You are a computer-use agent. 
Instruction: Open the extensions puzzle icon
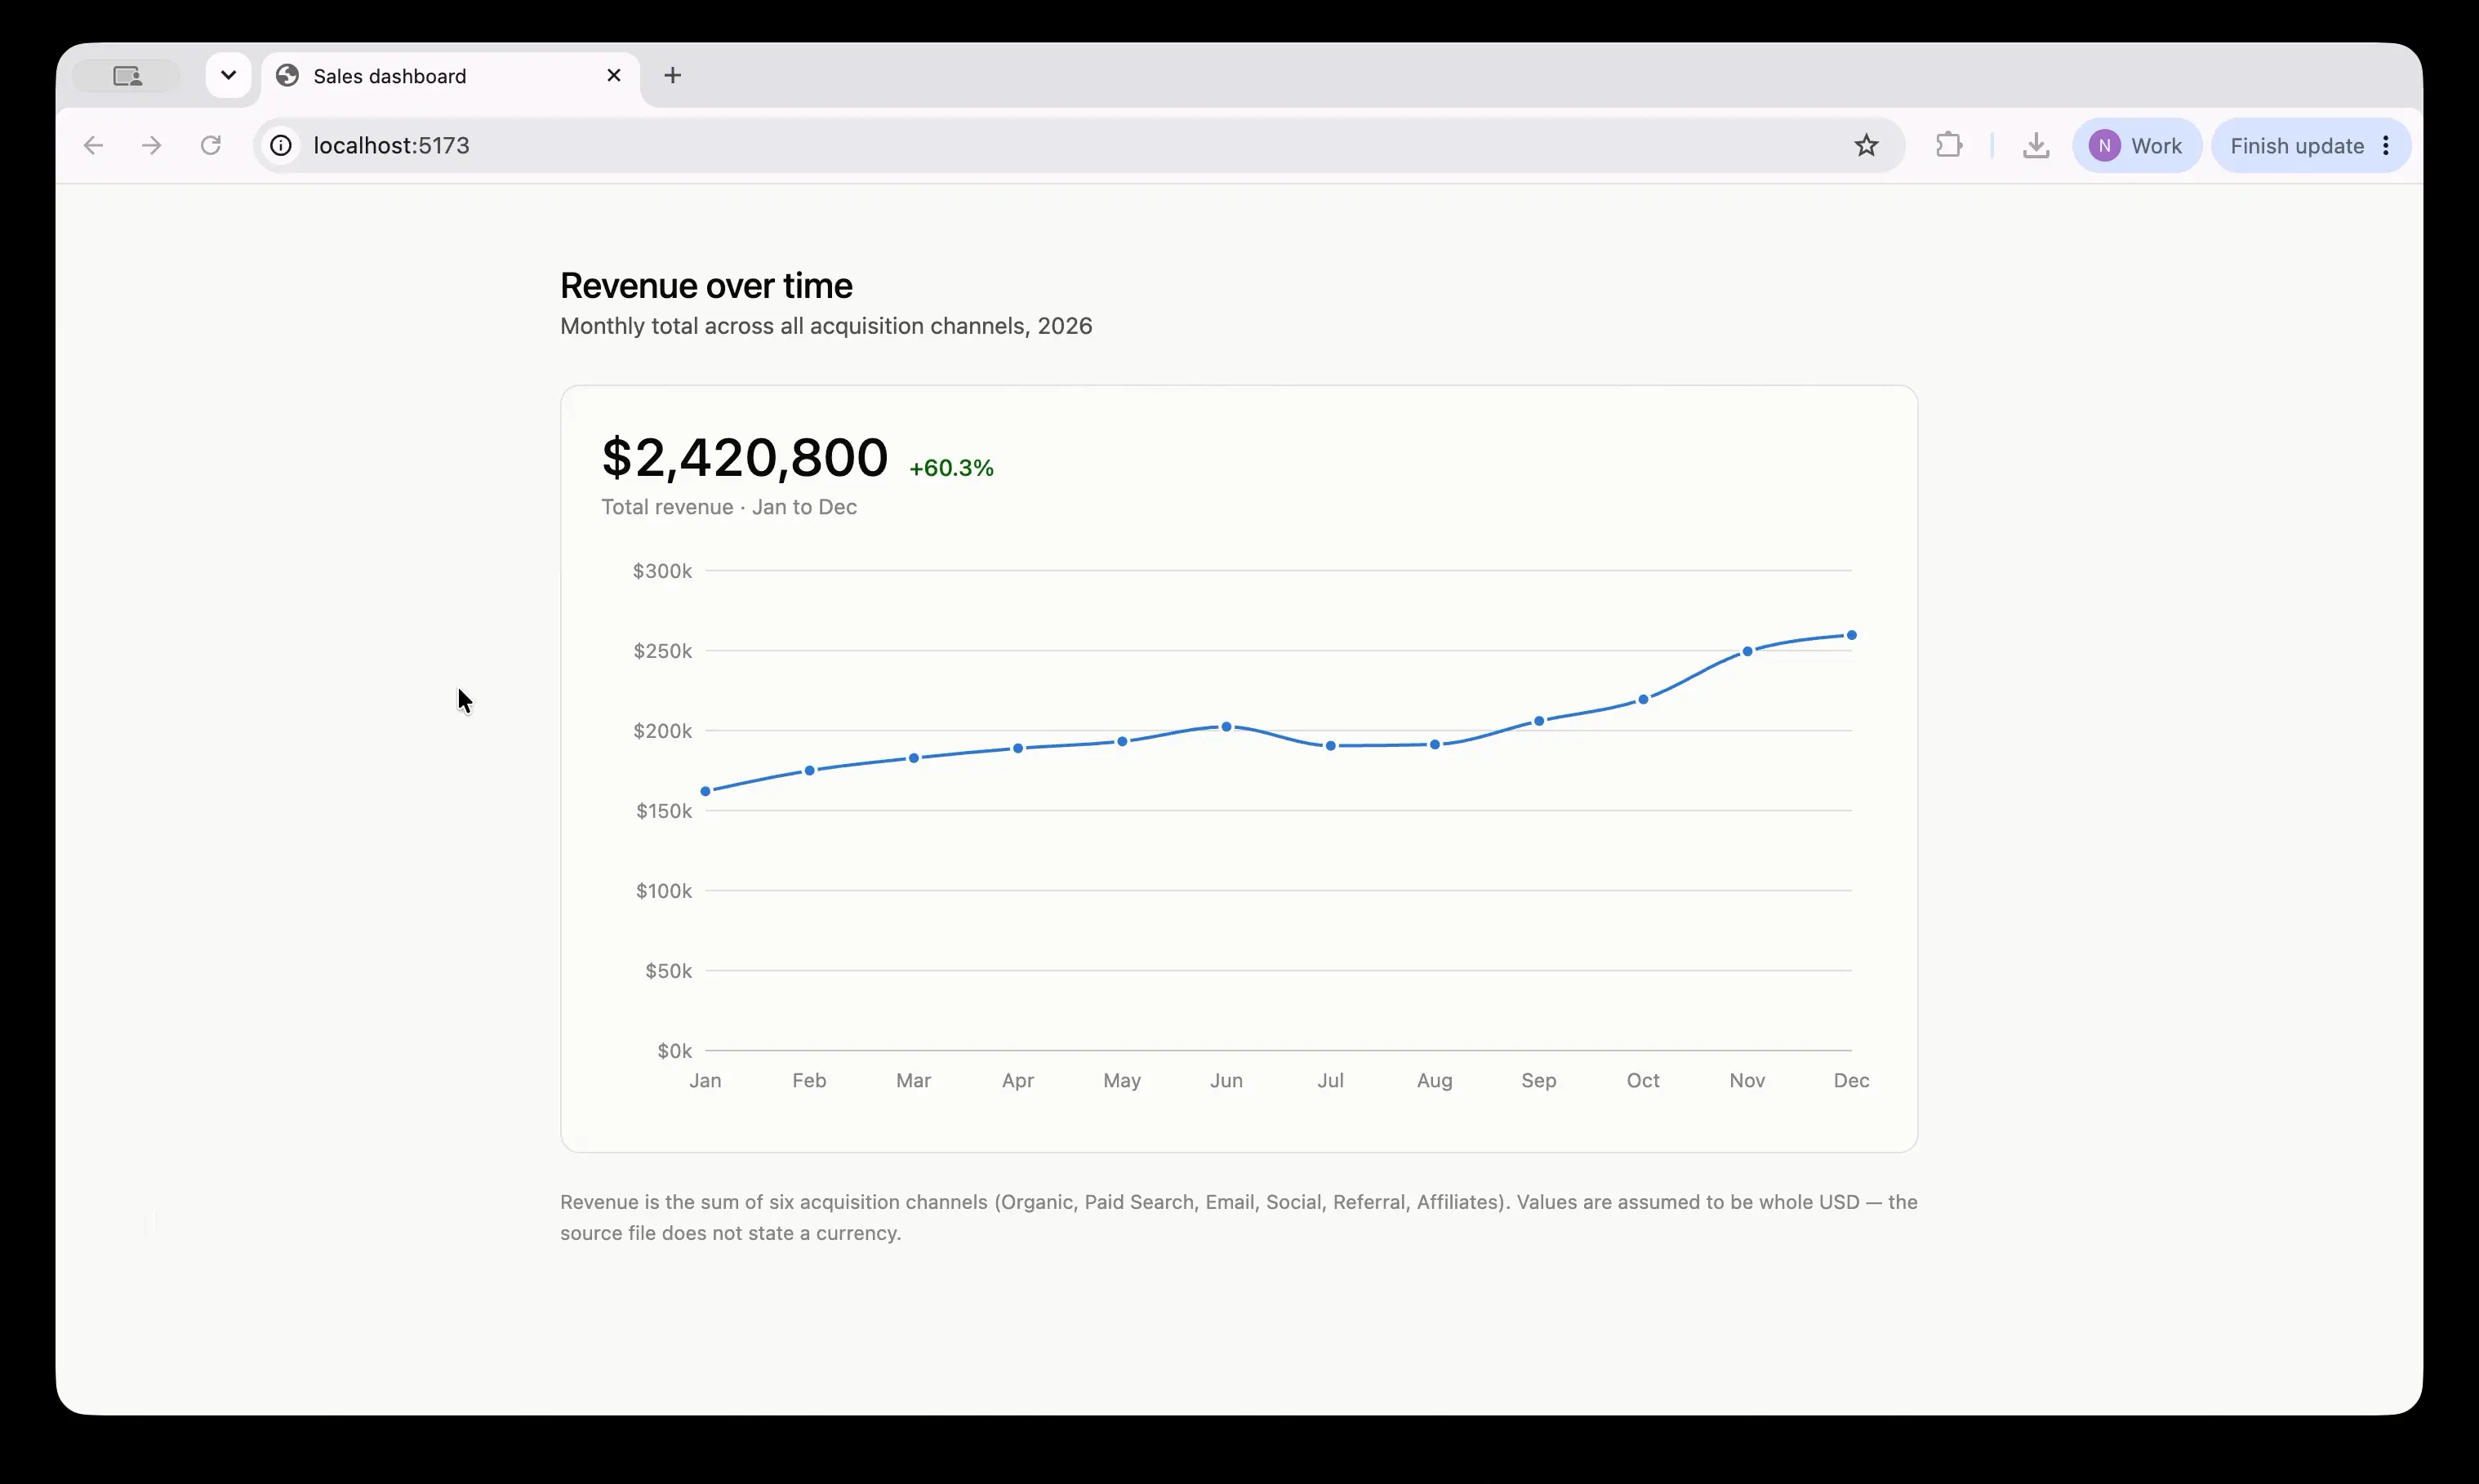click(x=1948, y=146)
